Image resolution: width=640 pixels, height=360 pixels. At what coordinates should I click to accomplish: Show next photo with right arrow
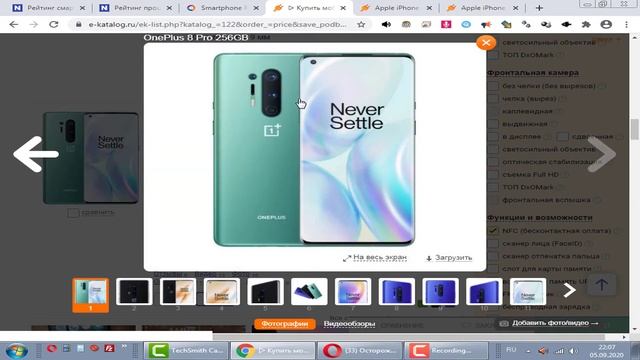tap(601, 154)
